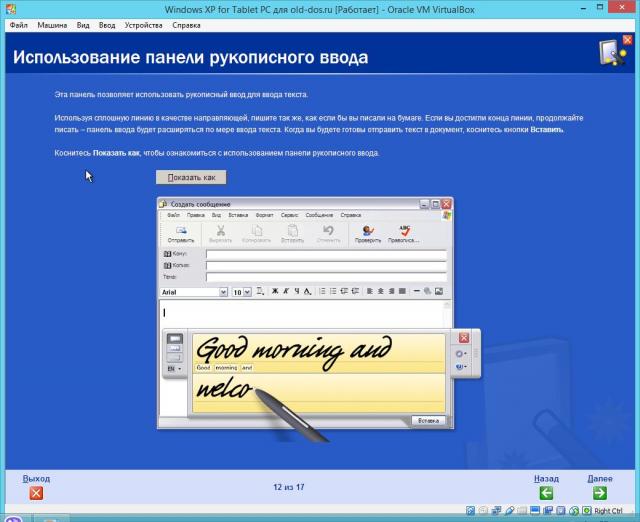Click the Отправить send icon in the message window
The width and height of the screenshot is (640, 522).
coord(181,231)
